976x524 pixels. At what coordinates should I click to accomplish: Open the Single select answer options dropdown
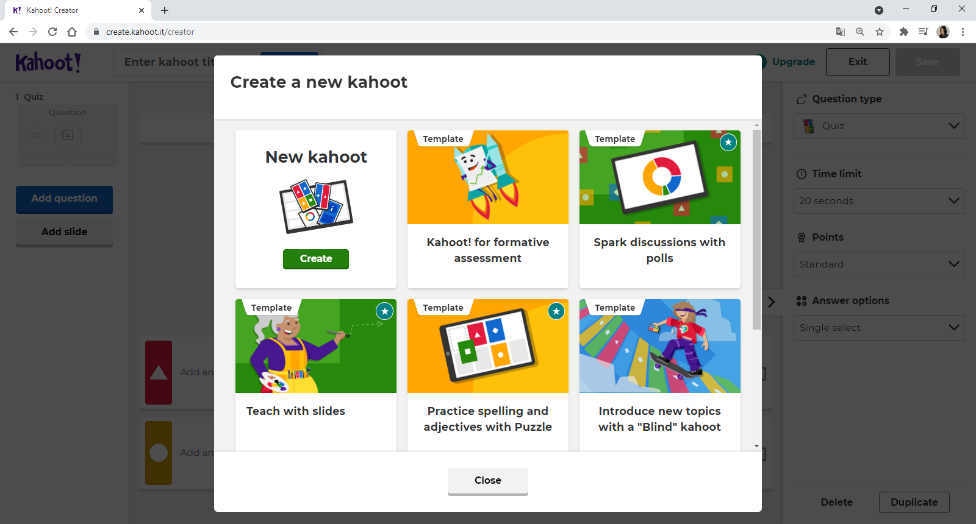879,328
